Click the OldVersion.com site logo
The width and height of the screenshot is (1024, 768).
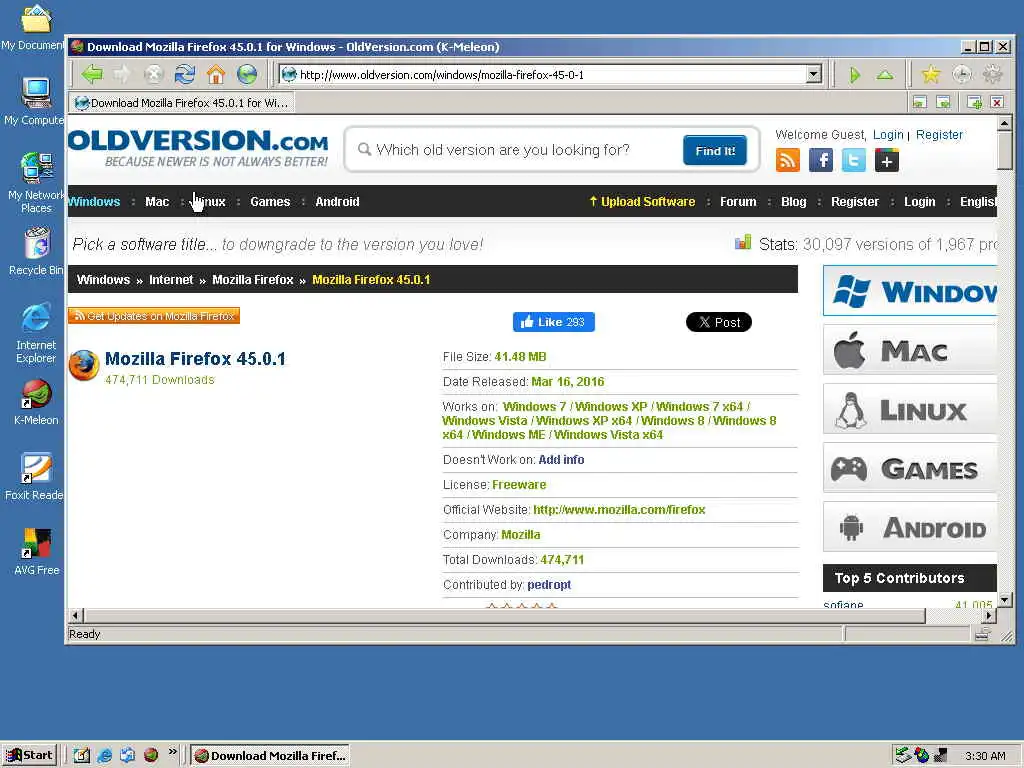pyautogui.click(x=198, y=149)
